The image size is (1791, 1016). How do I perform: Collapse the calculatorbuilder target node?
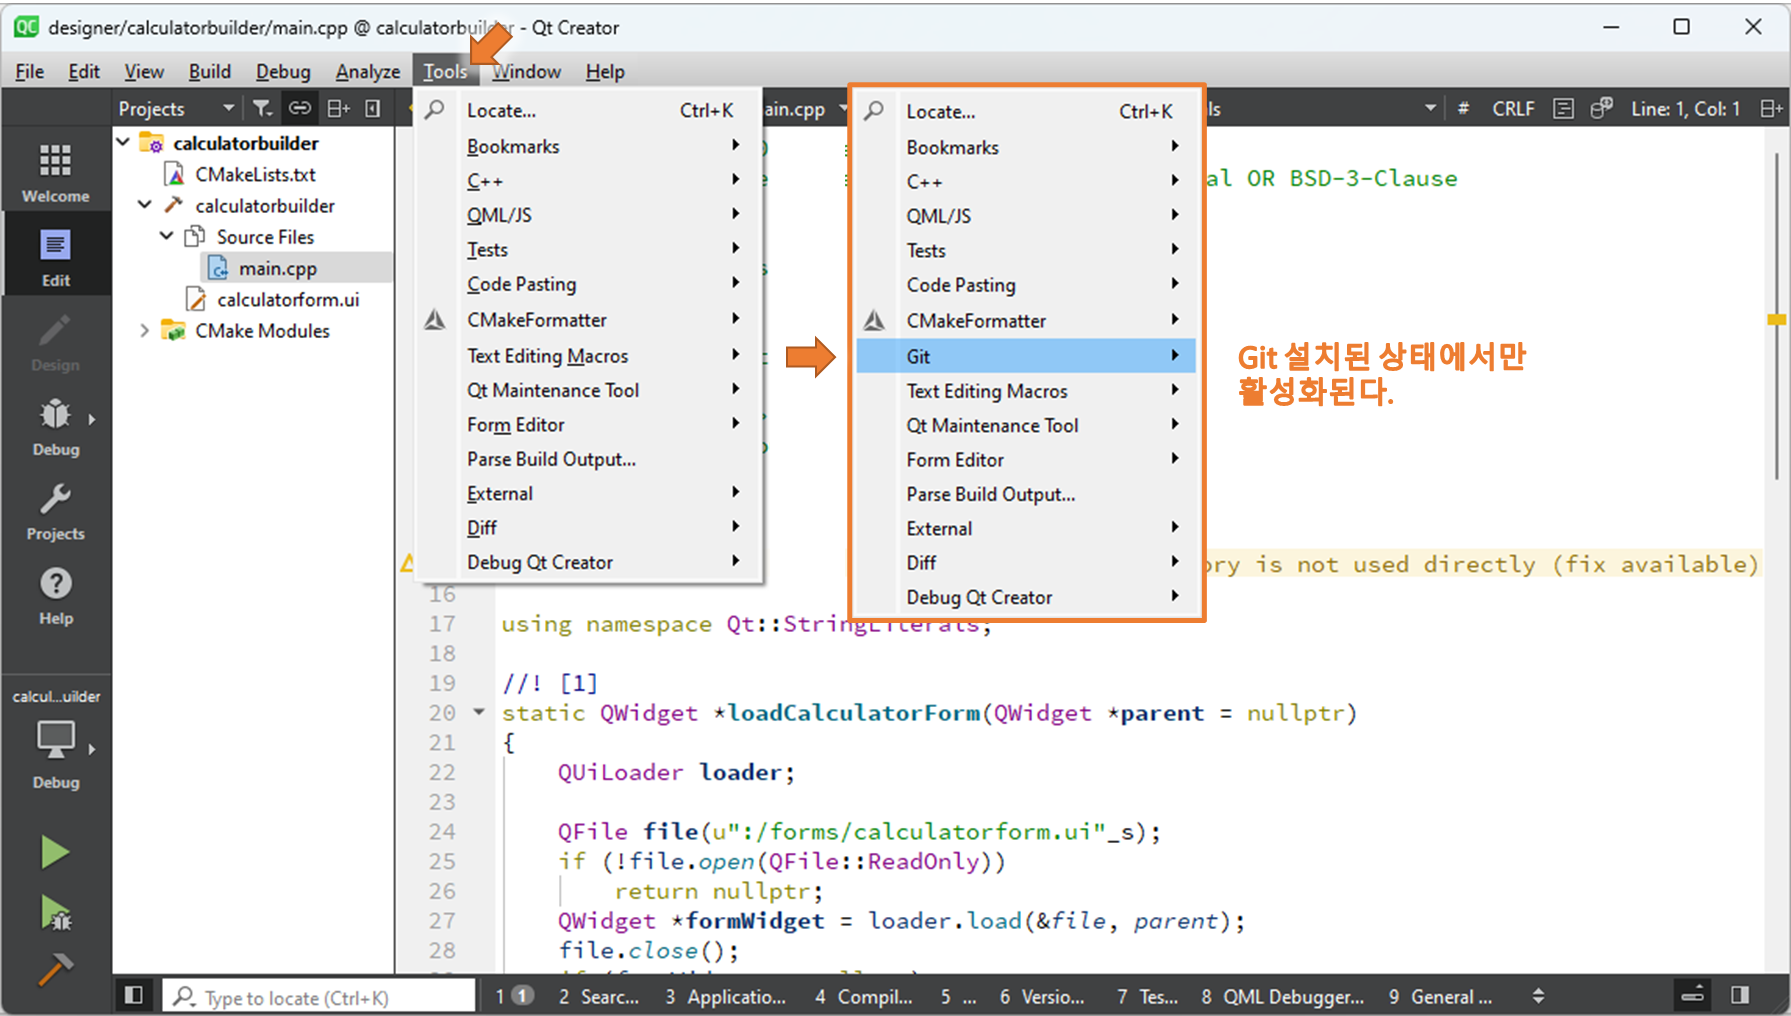coord(145,205)
